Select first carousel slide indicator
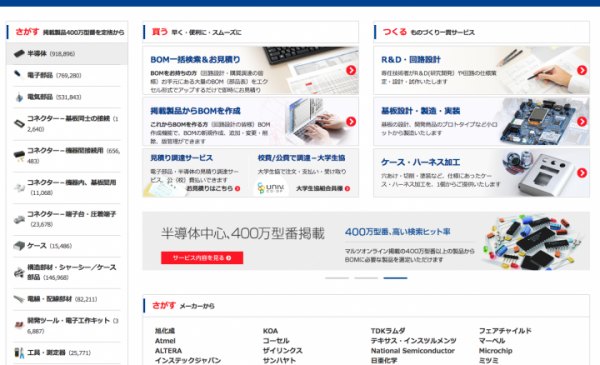 [337, 278]
